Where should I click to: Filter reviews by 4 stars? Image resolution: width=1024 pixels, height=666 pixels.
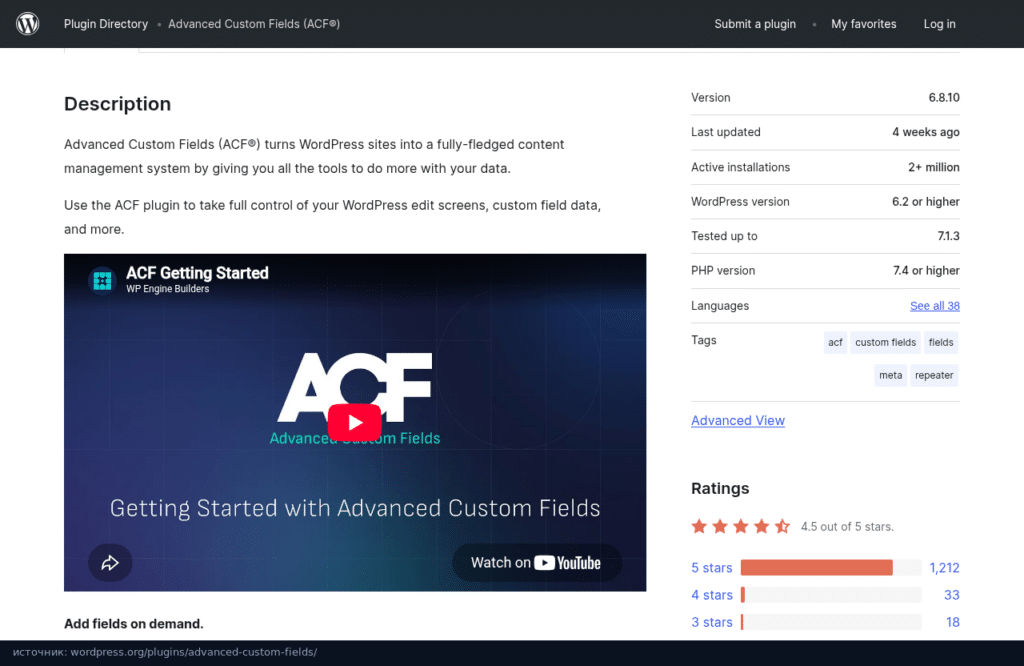712,595
